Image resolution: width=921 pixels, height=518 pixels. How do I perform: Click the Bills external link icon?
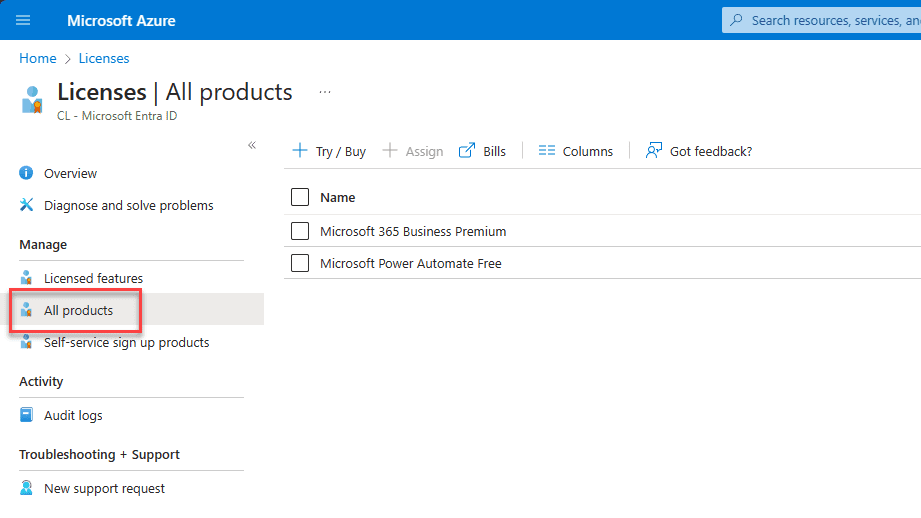pyautogui.click(x=466, y=150)
